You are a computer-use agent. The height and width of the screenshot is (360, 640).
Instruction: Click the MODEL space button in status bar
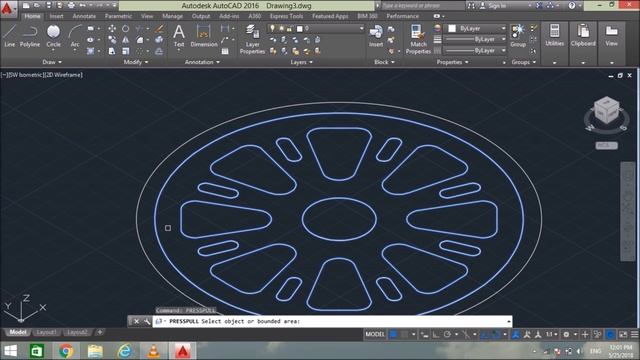(x=375, y=334)
